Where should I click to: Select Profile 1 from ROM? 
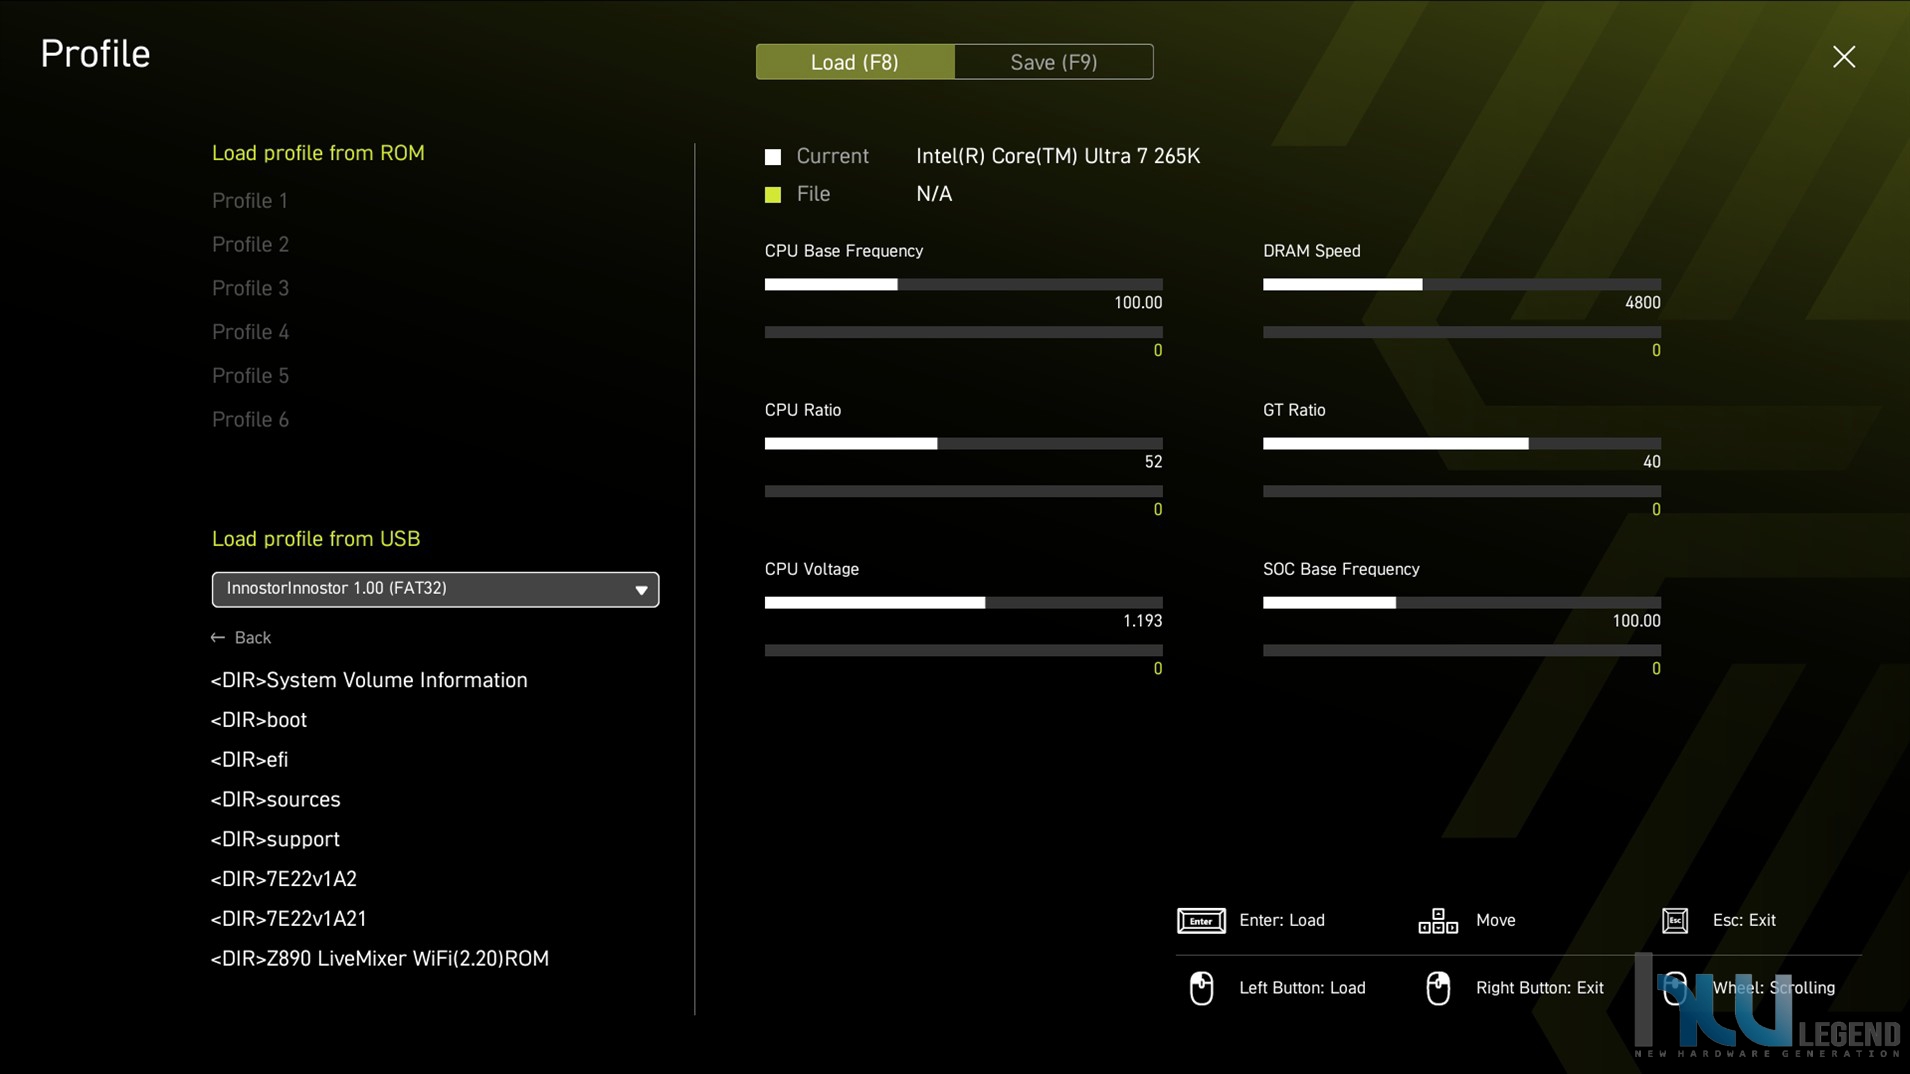click(x=250, y=200)
